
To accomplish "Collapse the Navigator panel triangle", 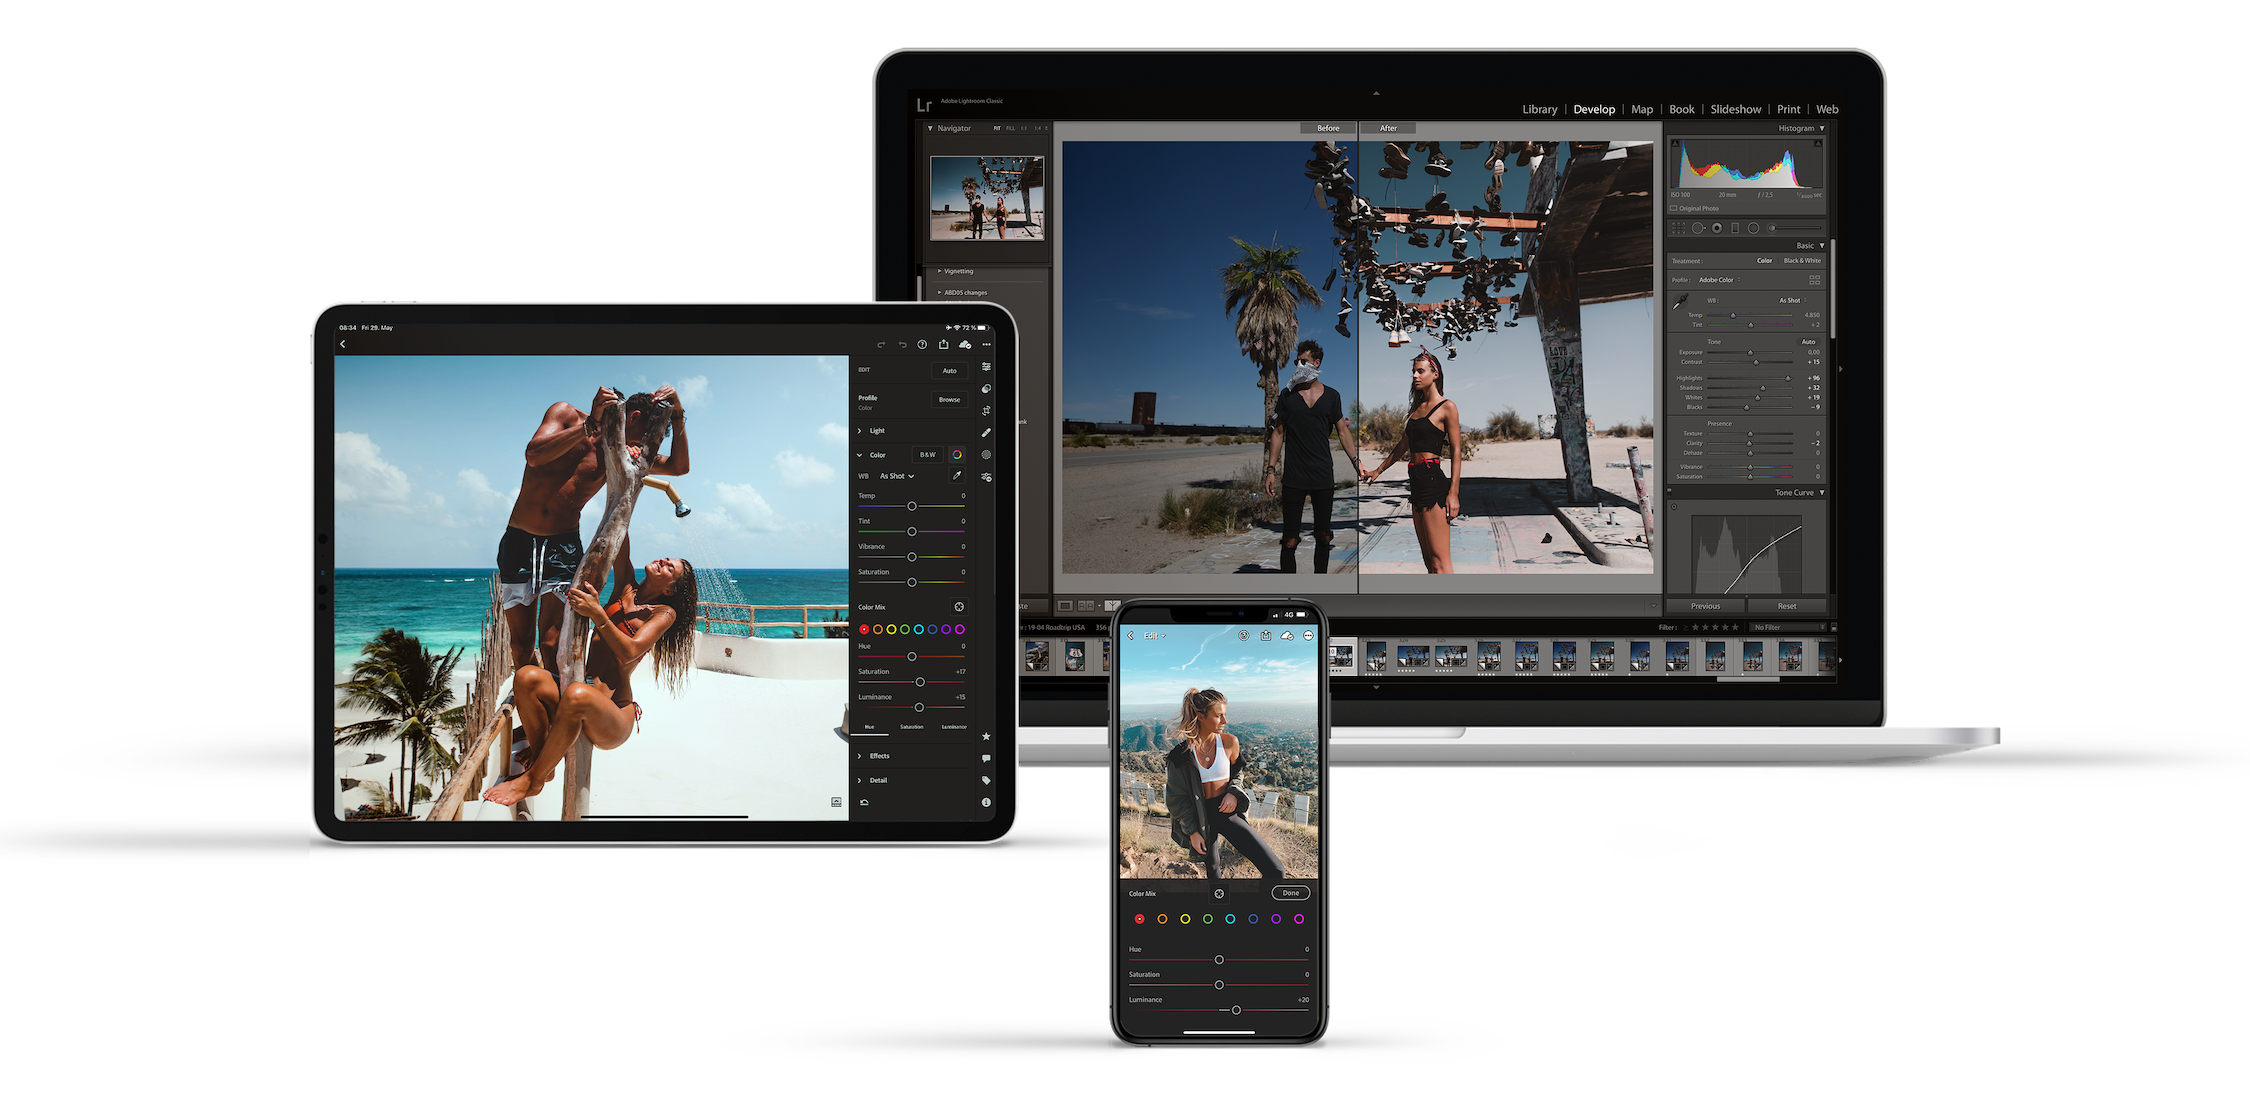I will 930,128.
